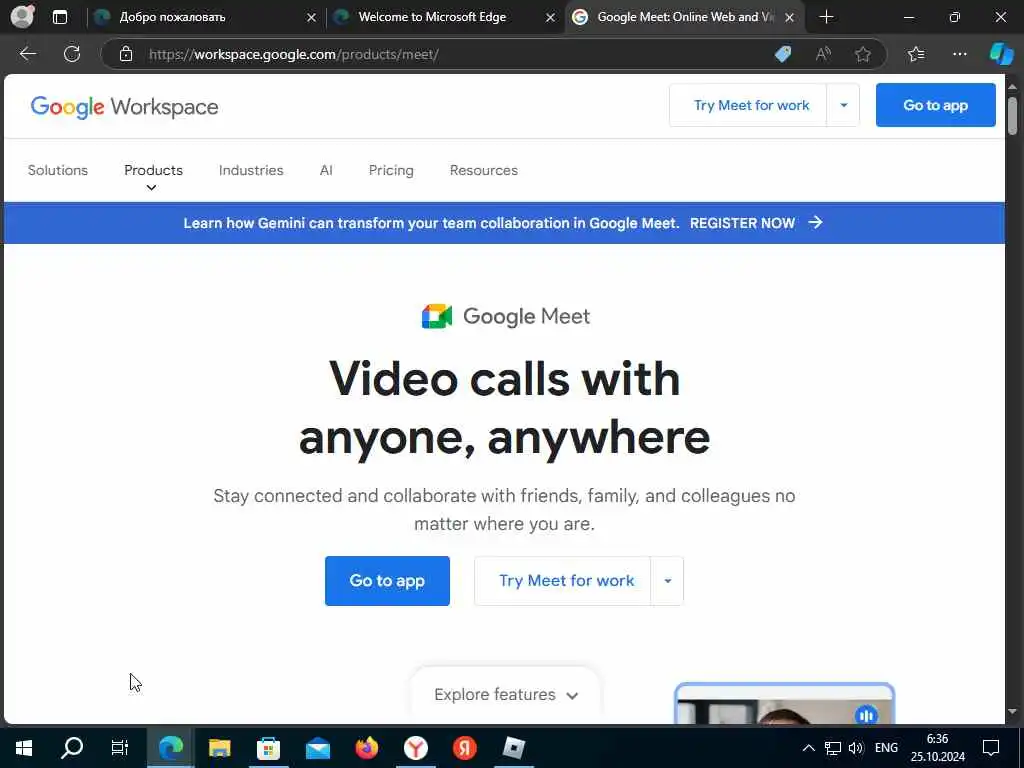This screenshot has width=1024, height=768.
Task: Open taskbar clock showing 6:36
Action: coord(938,748)
